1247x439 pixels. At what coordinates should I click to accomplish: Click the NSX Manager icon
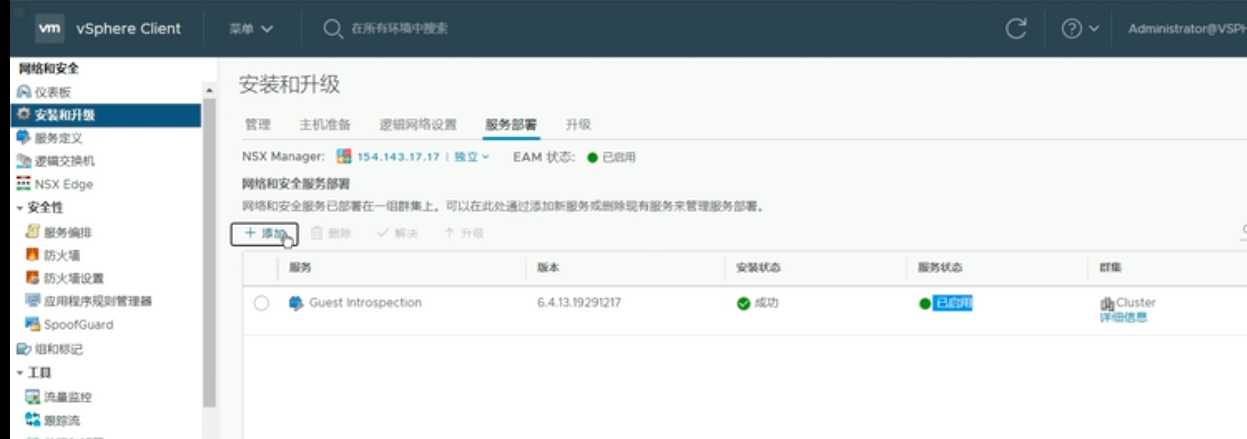tap(344, 157)
